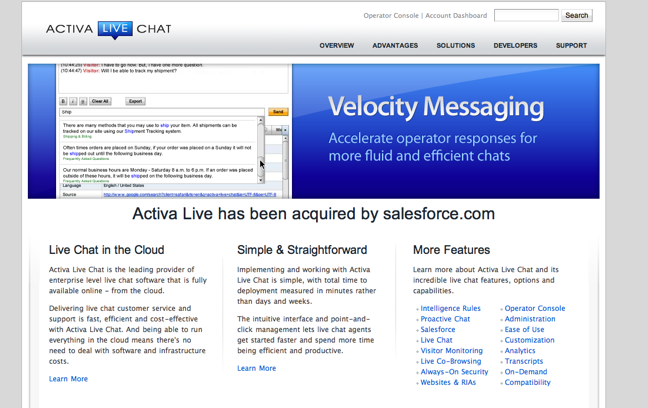Image resolution: width=648 pixels, height=408 pixels.
Task: Open the Support menu item
Action: click(x=571, y=45)
